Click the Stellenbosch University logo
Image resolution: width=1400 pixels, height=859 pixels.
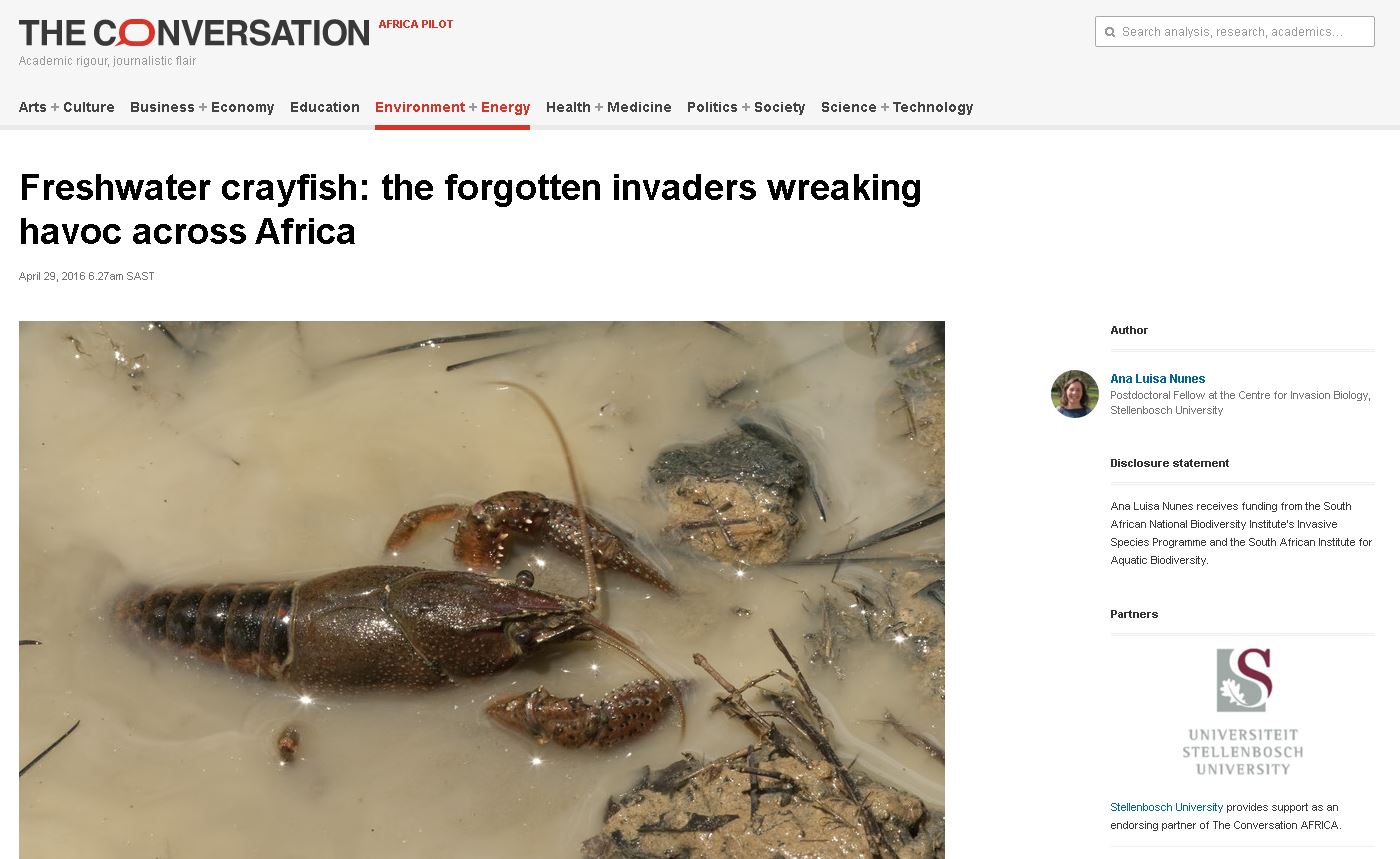1243,711
